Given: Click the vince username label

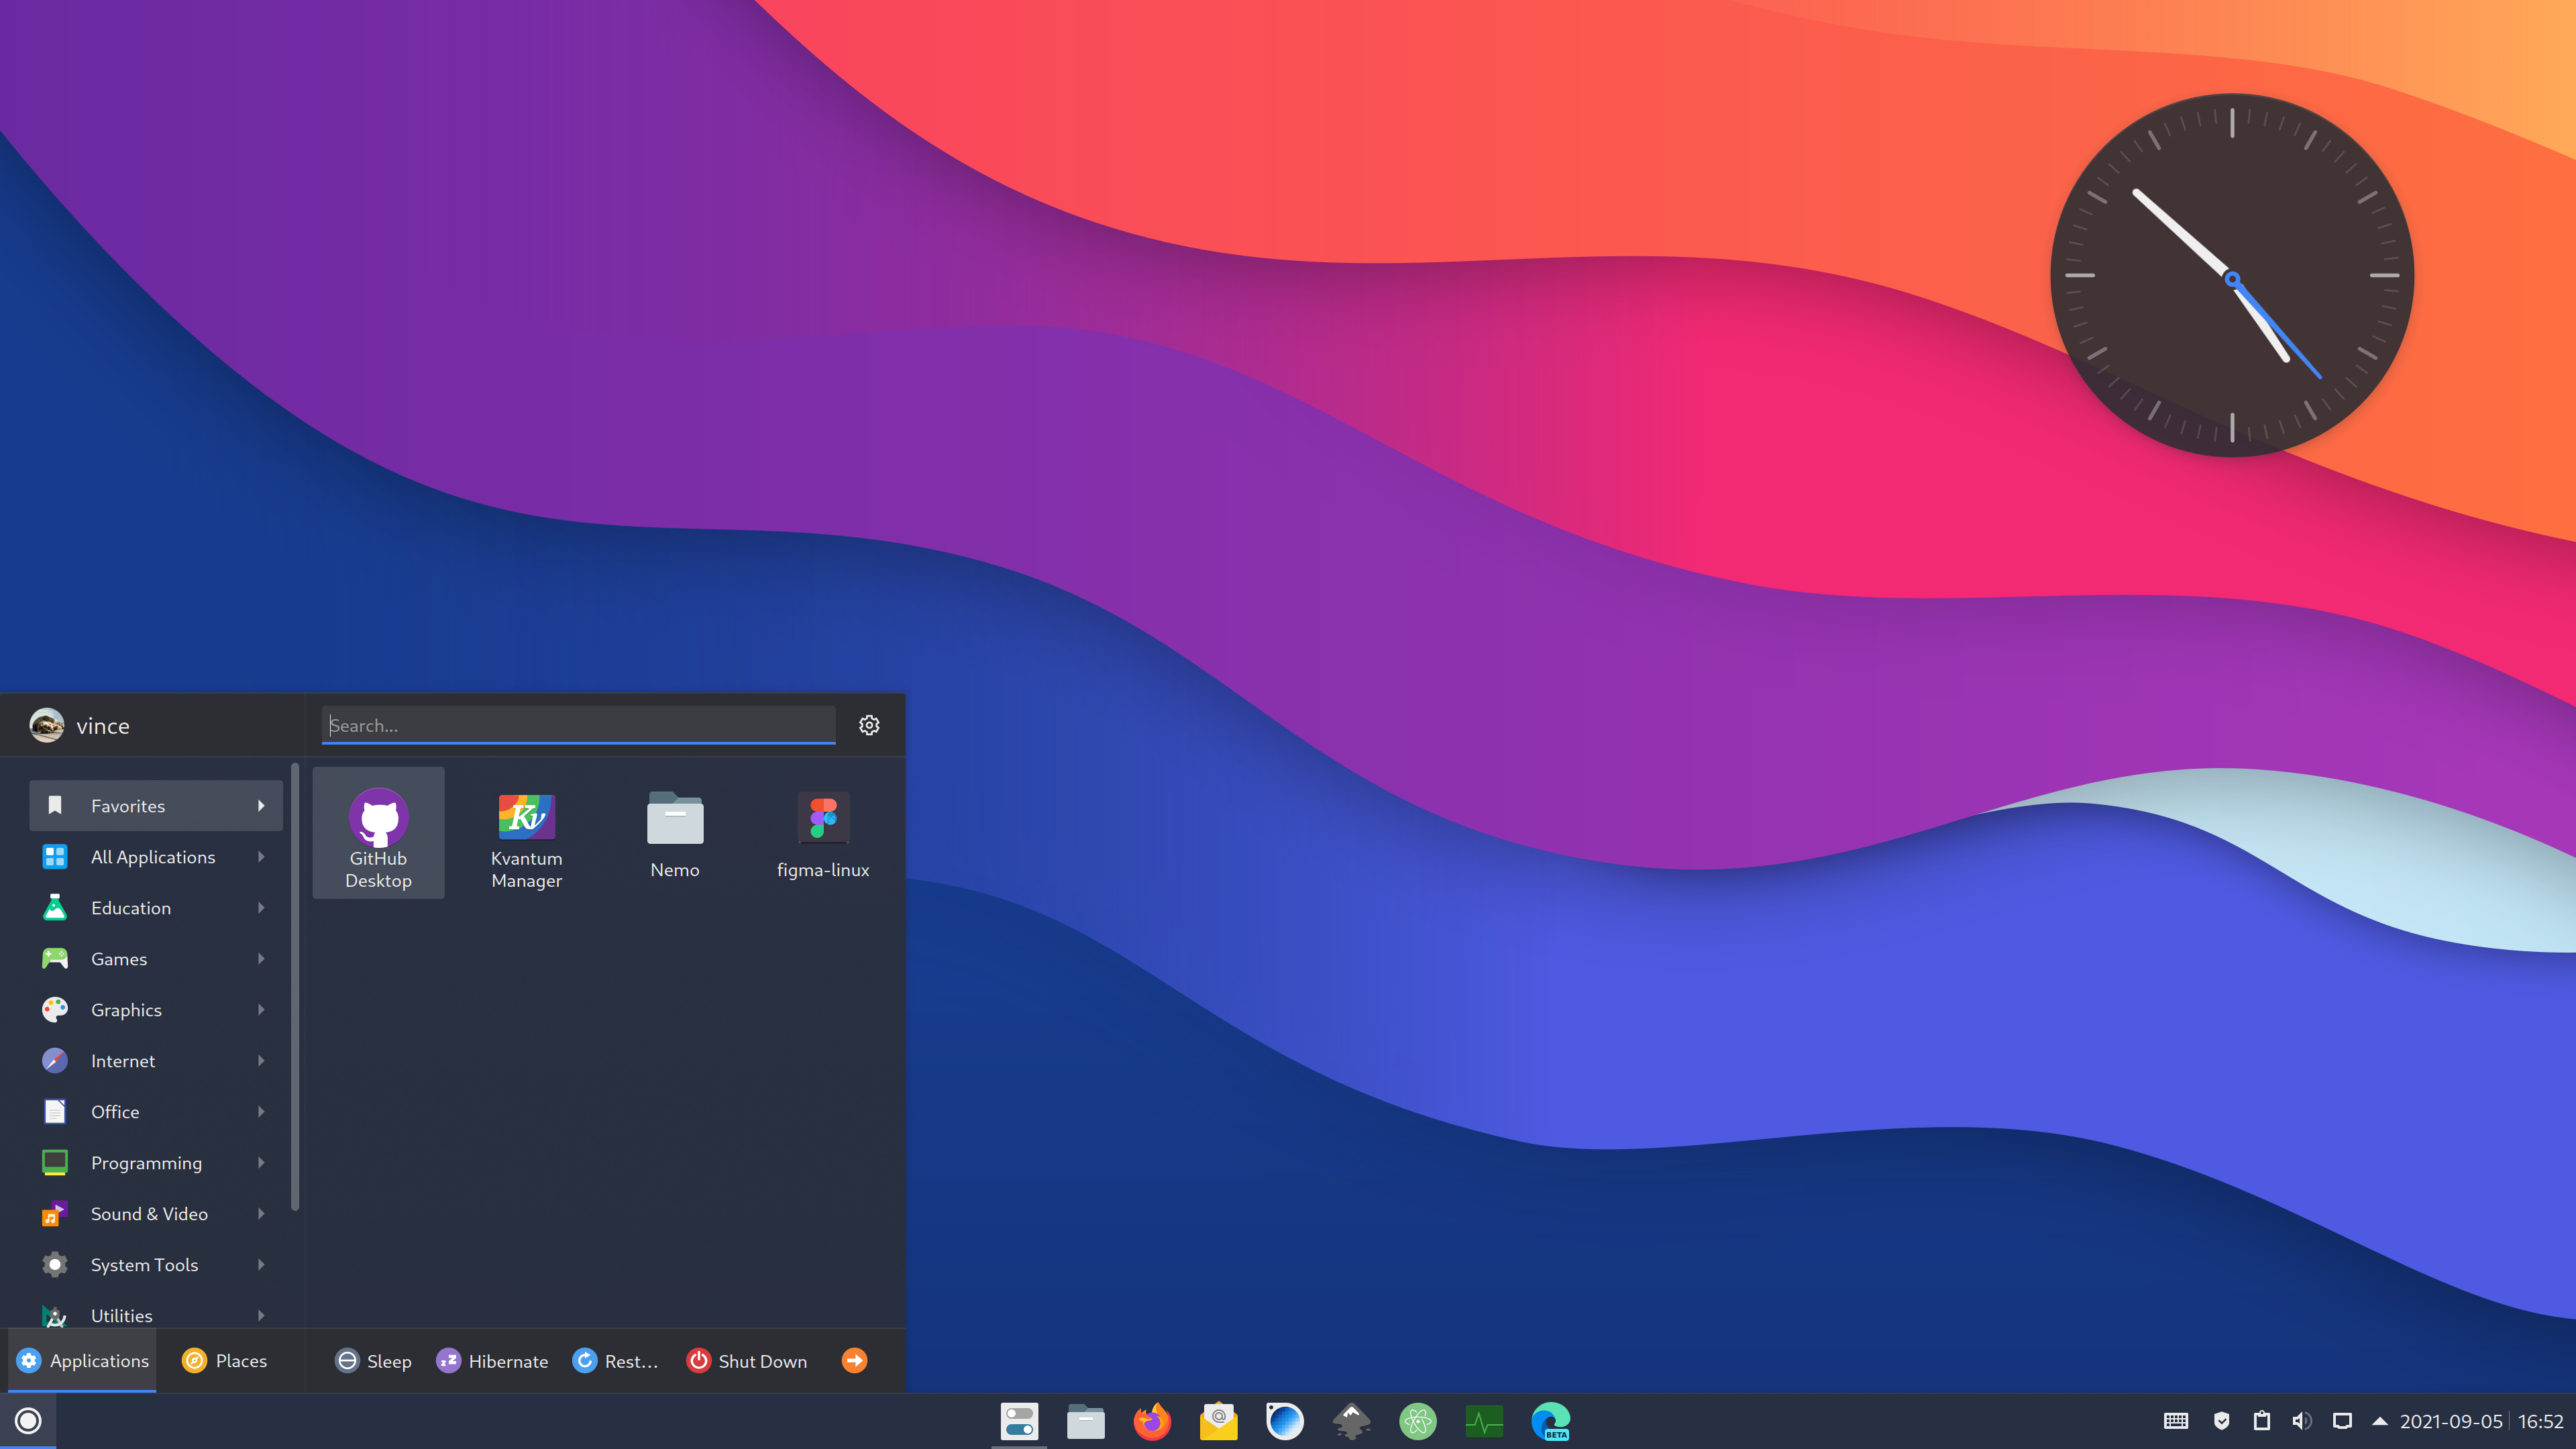Looking at the screenshot, I should click(x=103, y=726).
